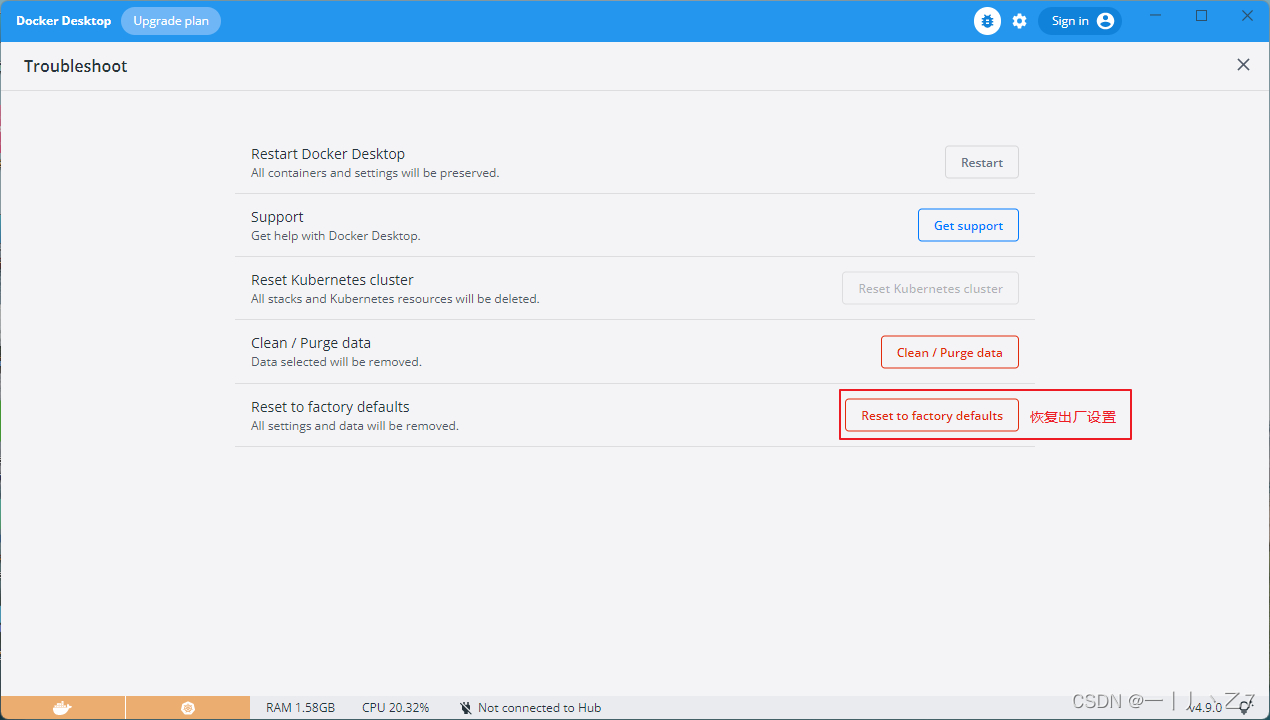
Task: Click the Get support button
Action: tap(968, 226)
